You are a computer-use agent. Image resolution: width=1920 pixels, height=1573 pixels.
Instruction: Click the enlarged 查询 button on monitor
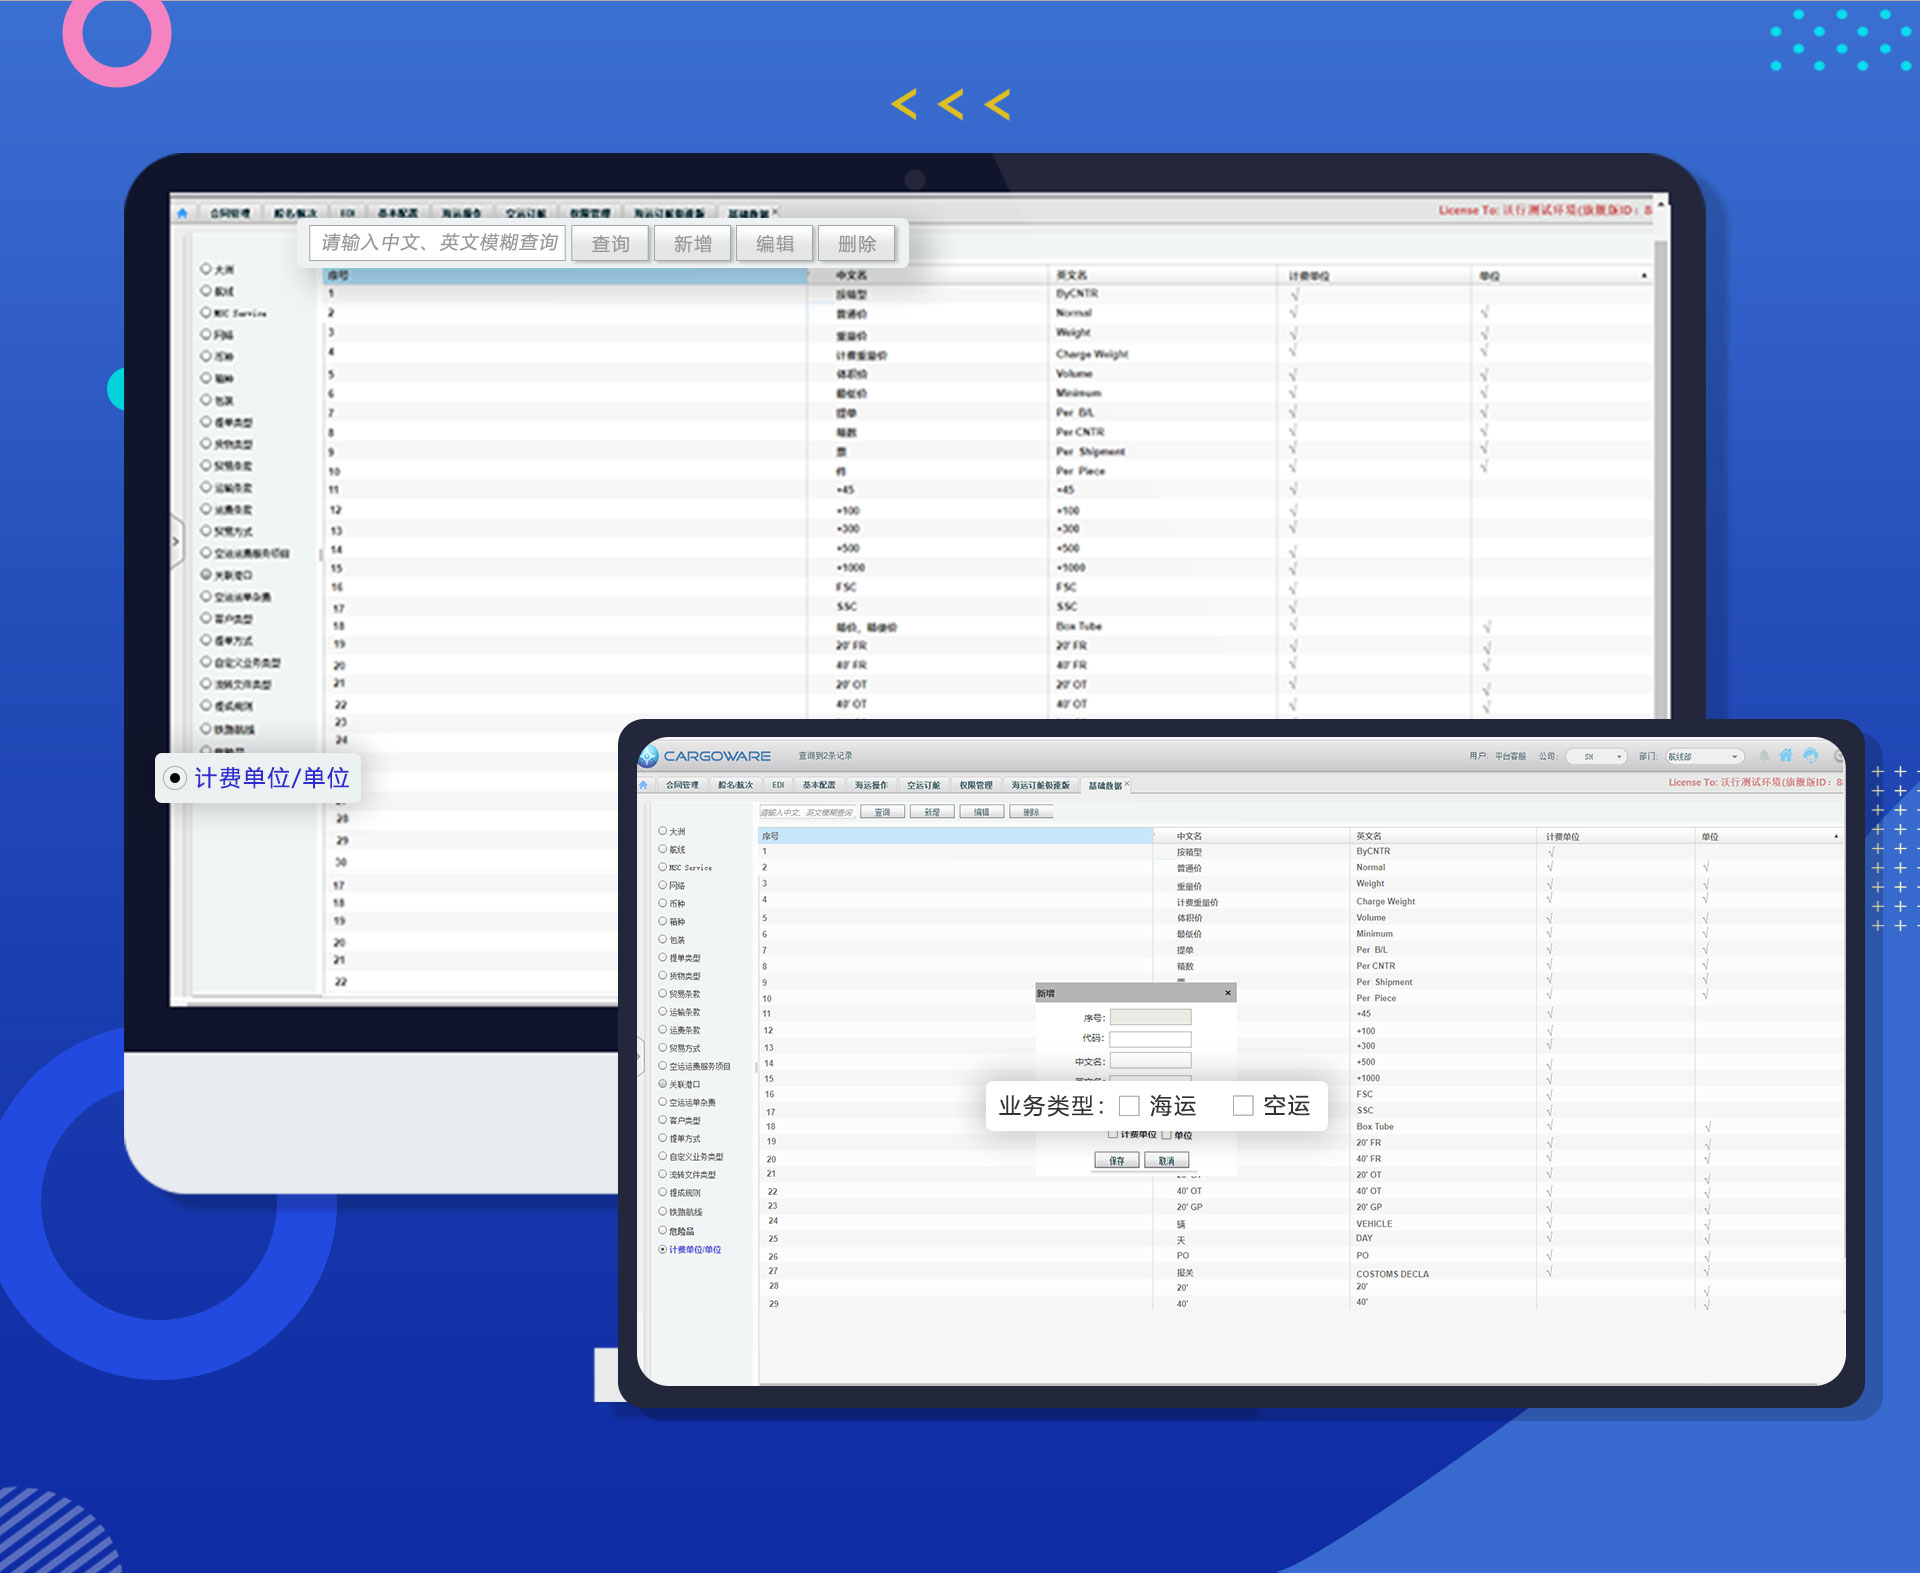pos(610,244)
